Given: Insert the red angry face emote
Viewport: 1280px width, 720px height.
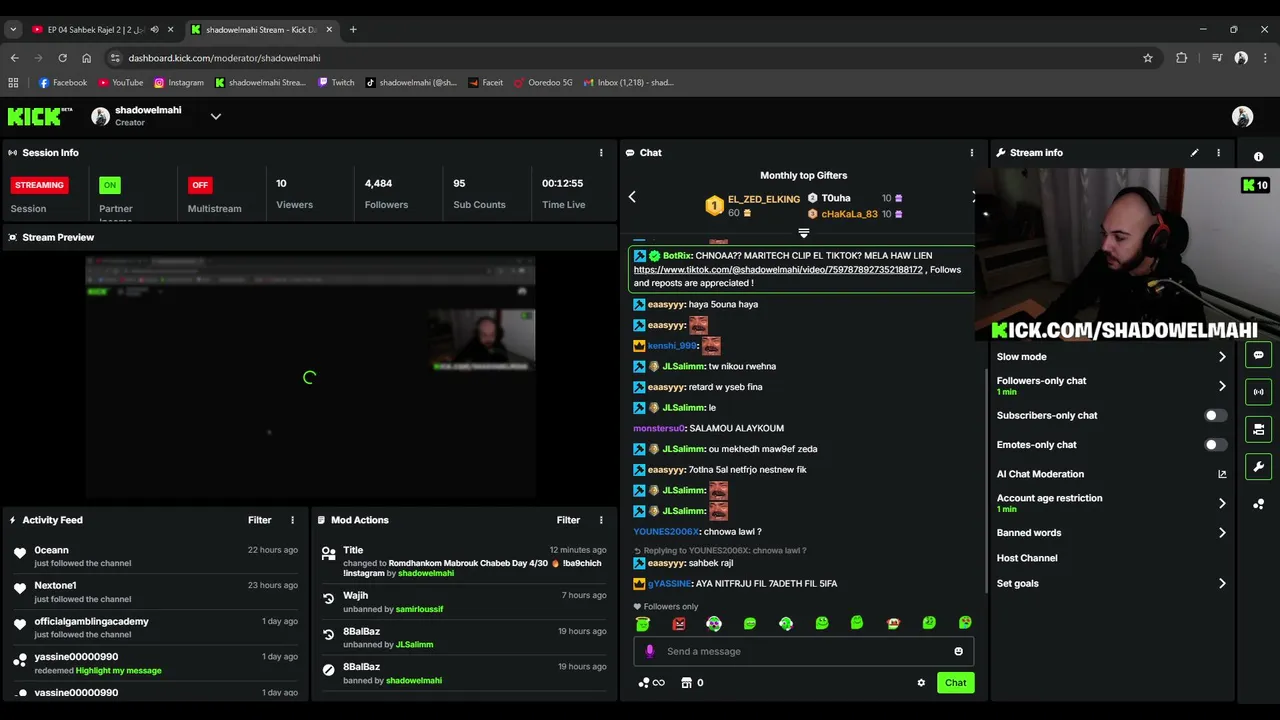Looking at the screenshot, I should (679, 623).
